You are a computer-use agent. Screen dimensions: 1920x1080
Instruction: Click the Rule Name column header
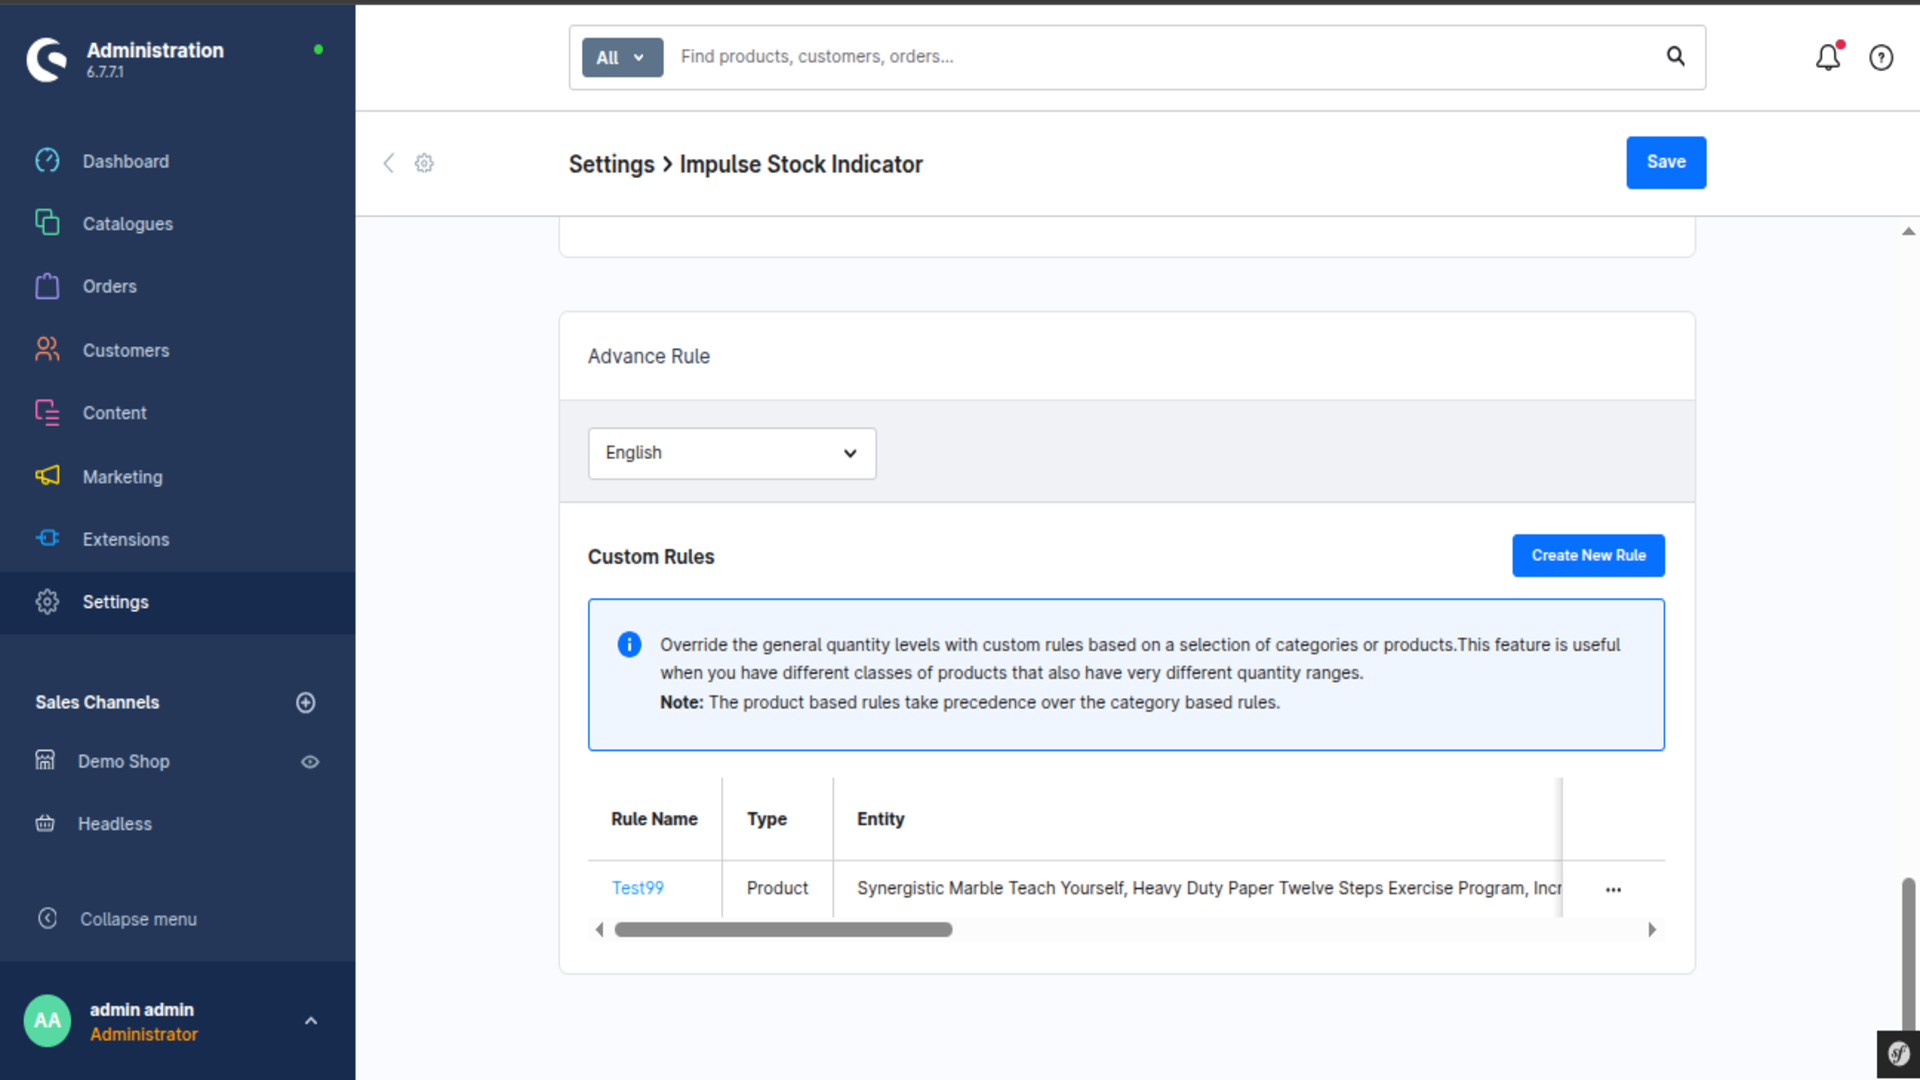coord(654,818)
